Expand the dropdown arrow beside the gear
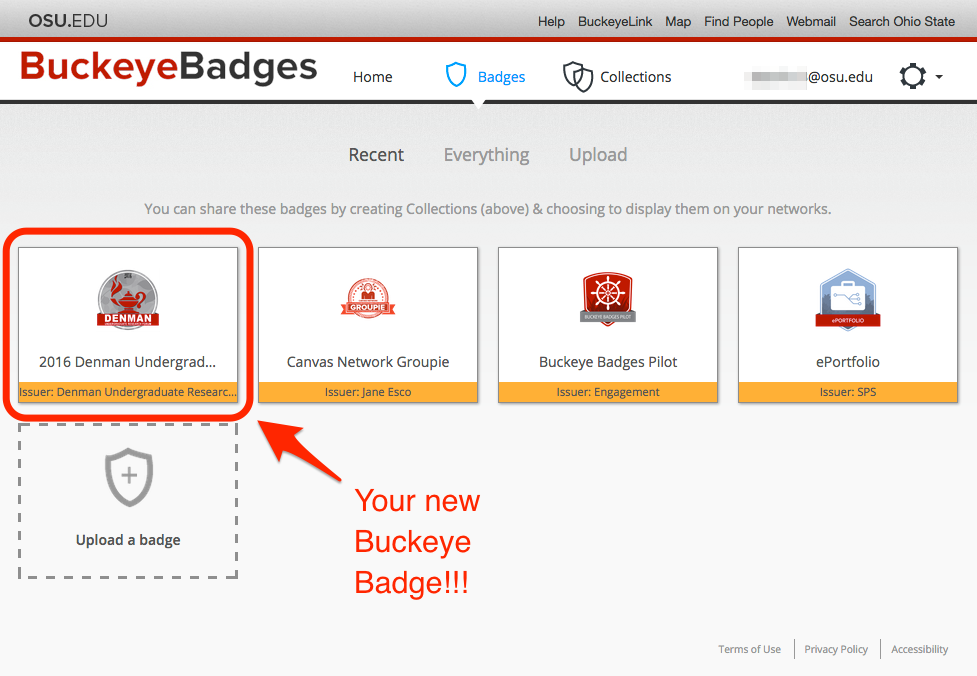Viewport: 977px width, 676px height. click(x=939, y=77)
